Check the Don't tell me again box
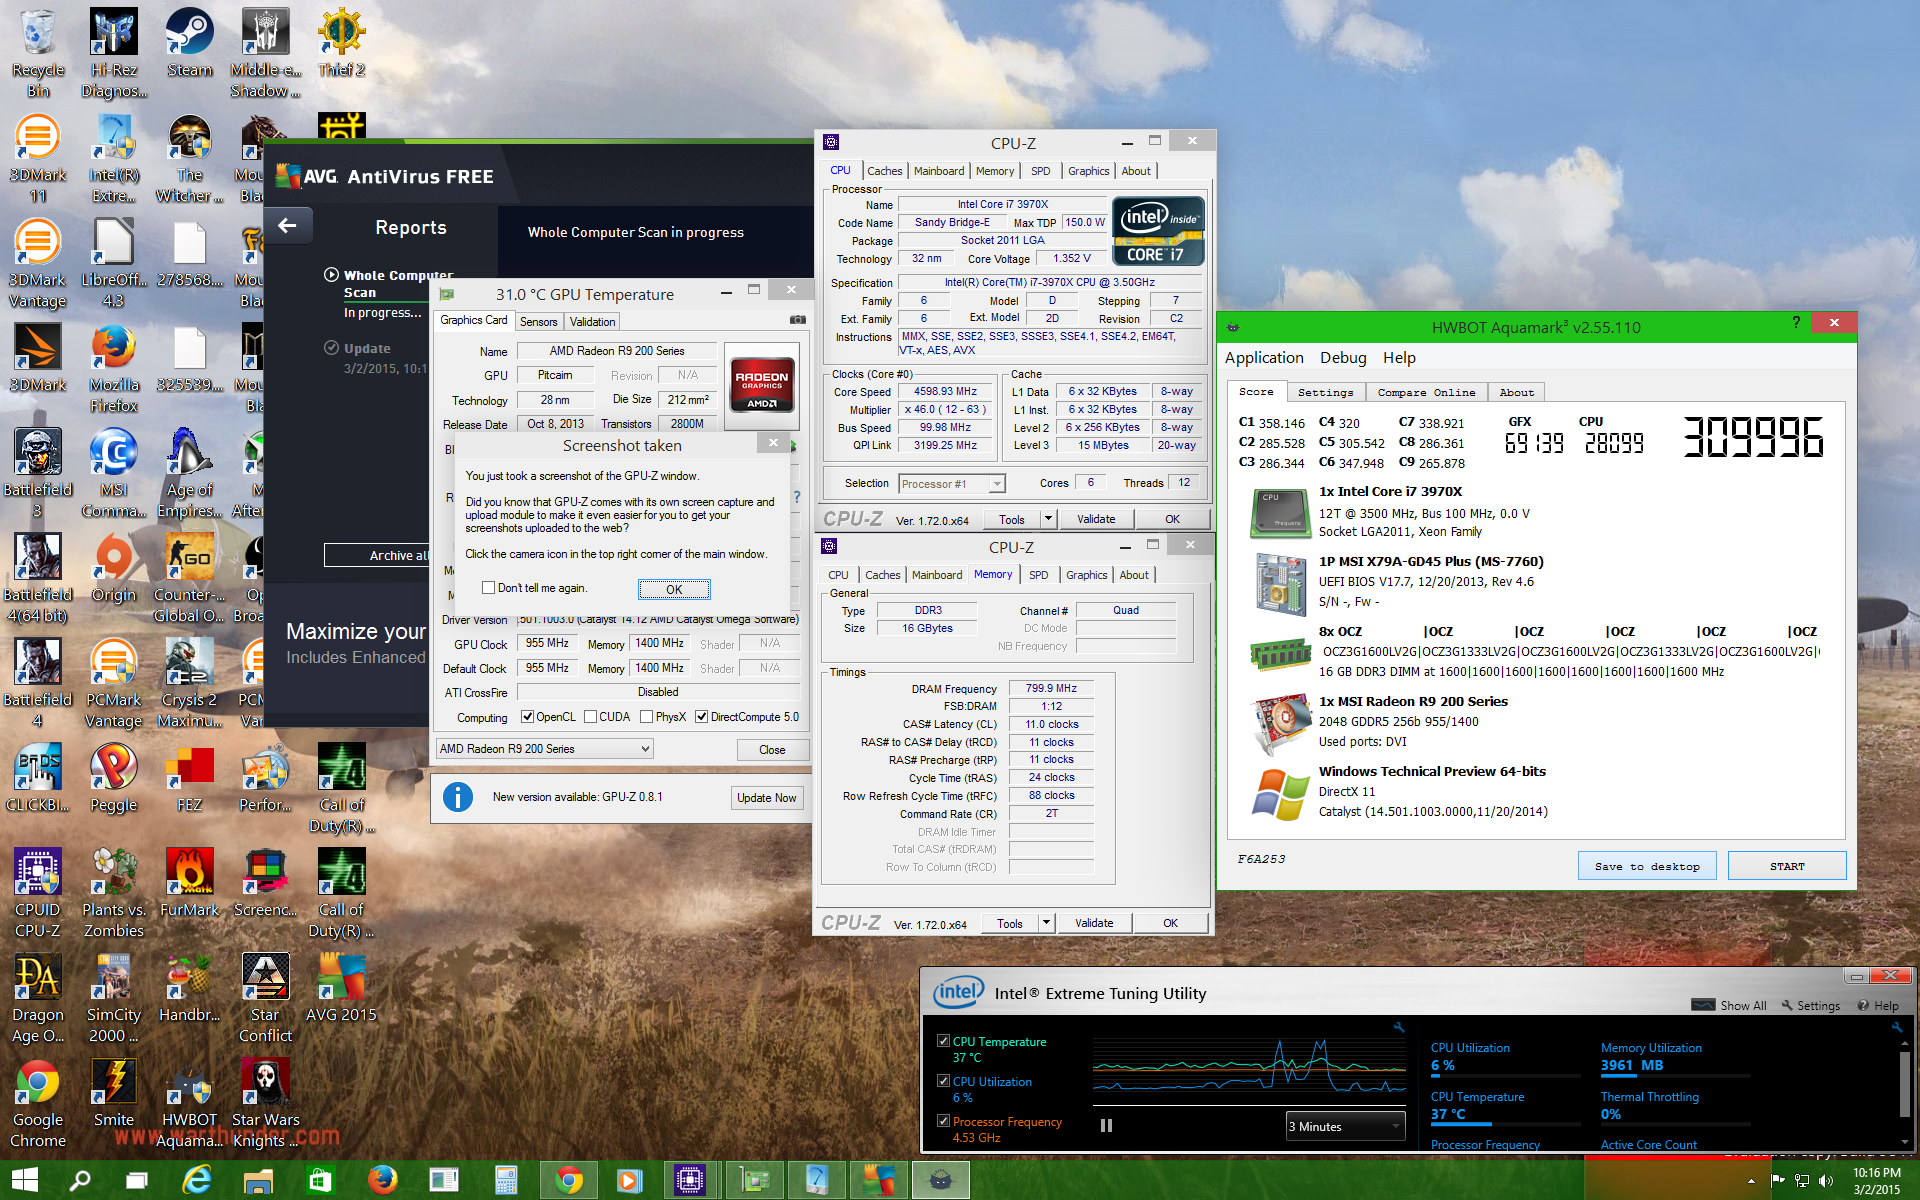1920x1200 pixels. [488, 588]
